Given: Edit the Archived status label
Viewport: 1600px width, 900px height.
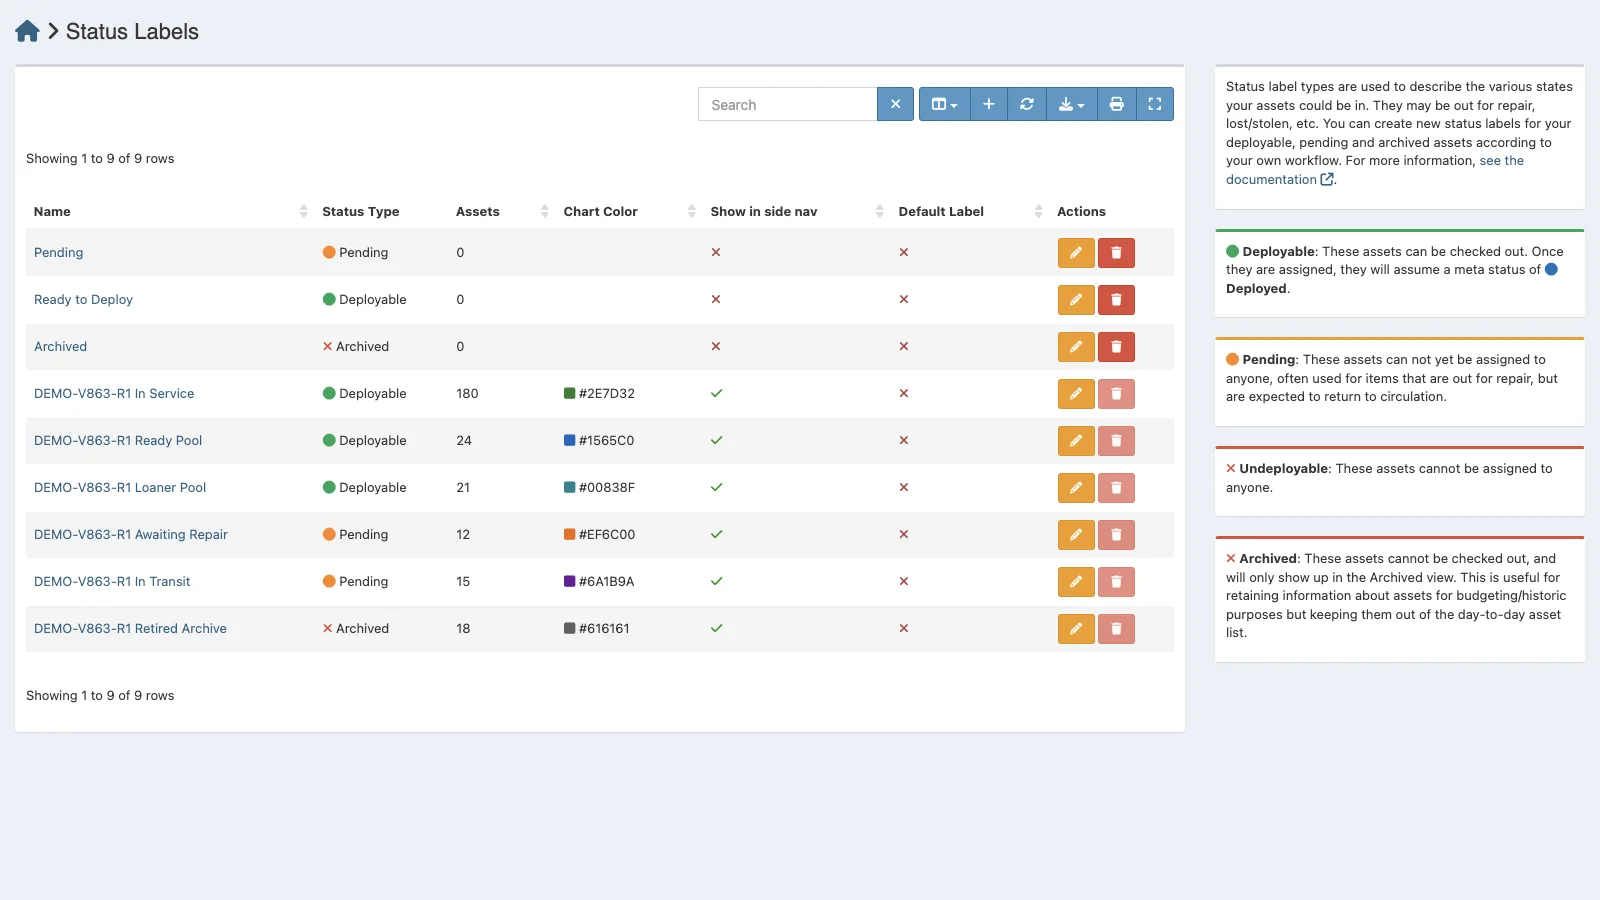Looking at the screenshot, I should [1076, 347].
